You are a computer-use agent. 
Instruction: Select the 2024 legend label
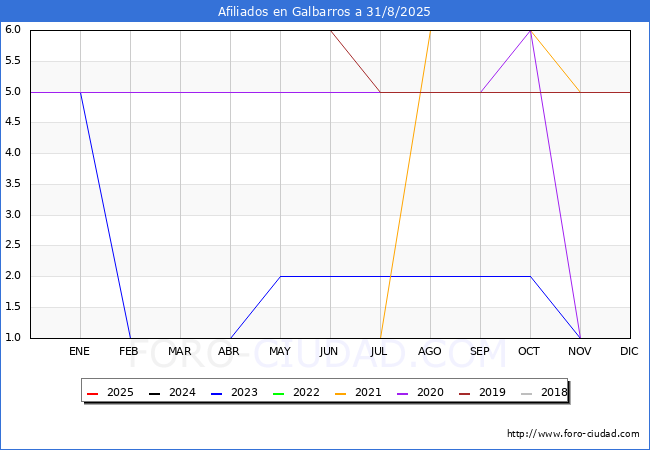182,392
